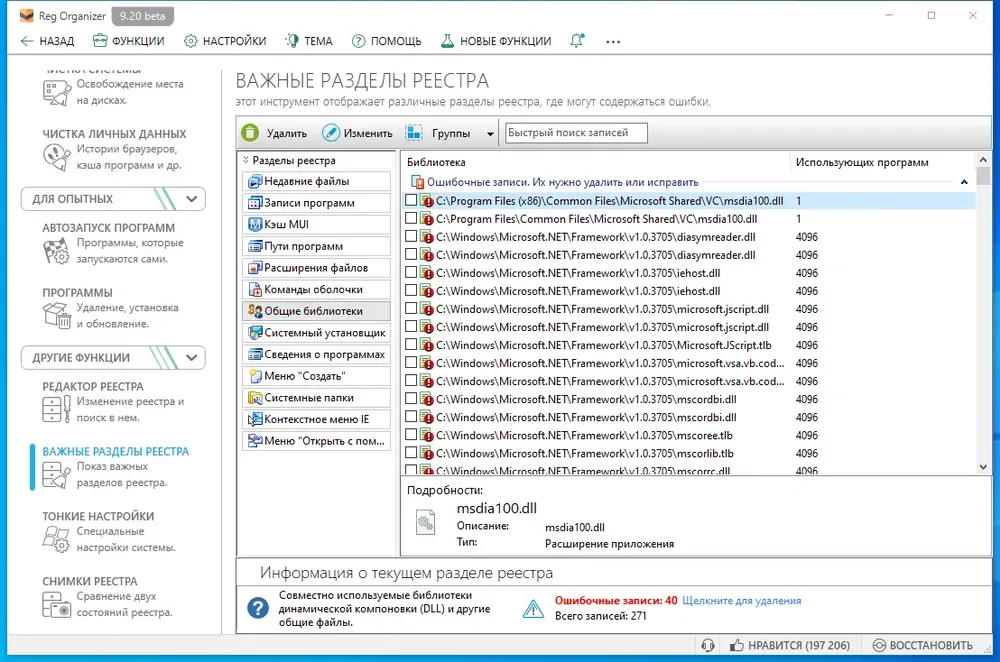The image size is (1000, 662).
Task: Click the РЕДАКТОР РЕЕСТРА sidebar icon
Action: pyautogui.click(x=56, y=409)
